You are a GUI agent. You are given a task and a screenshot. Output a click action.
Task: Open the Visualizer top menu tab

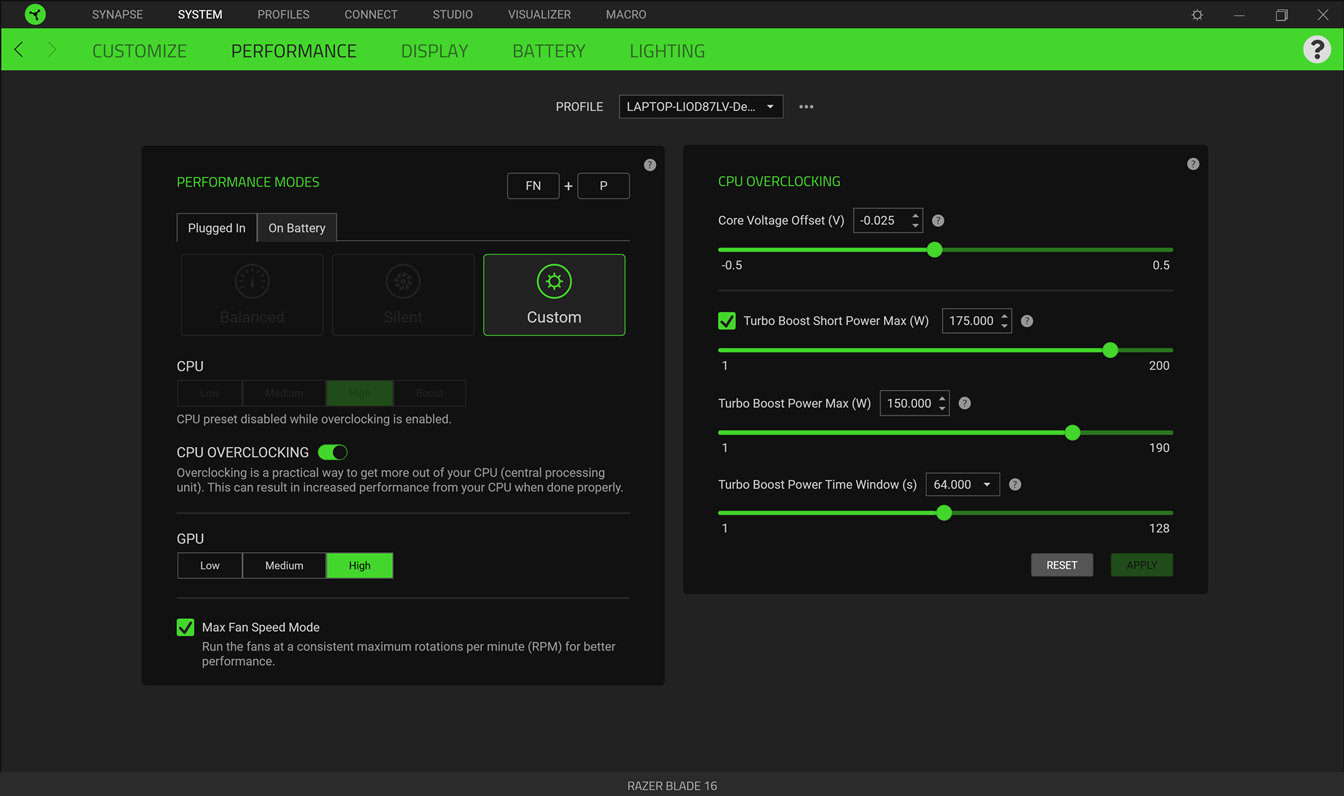(x=539, y=14)
